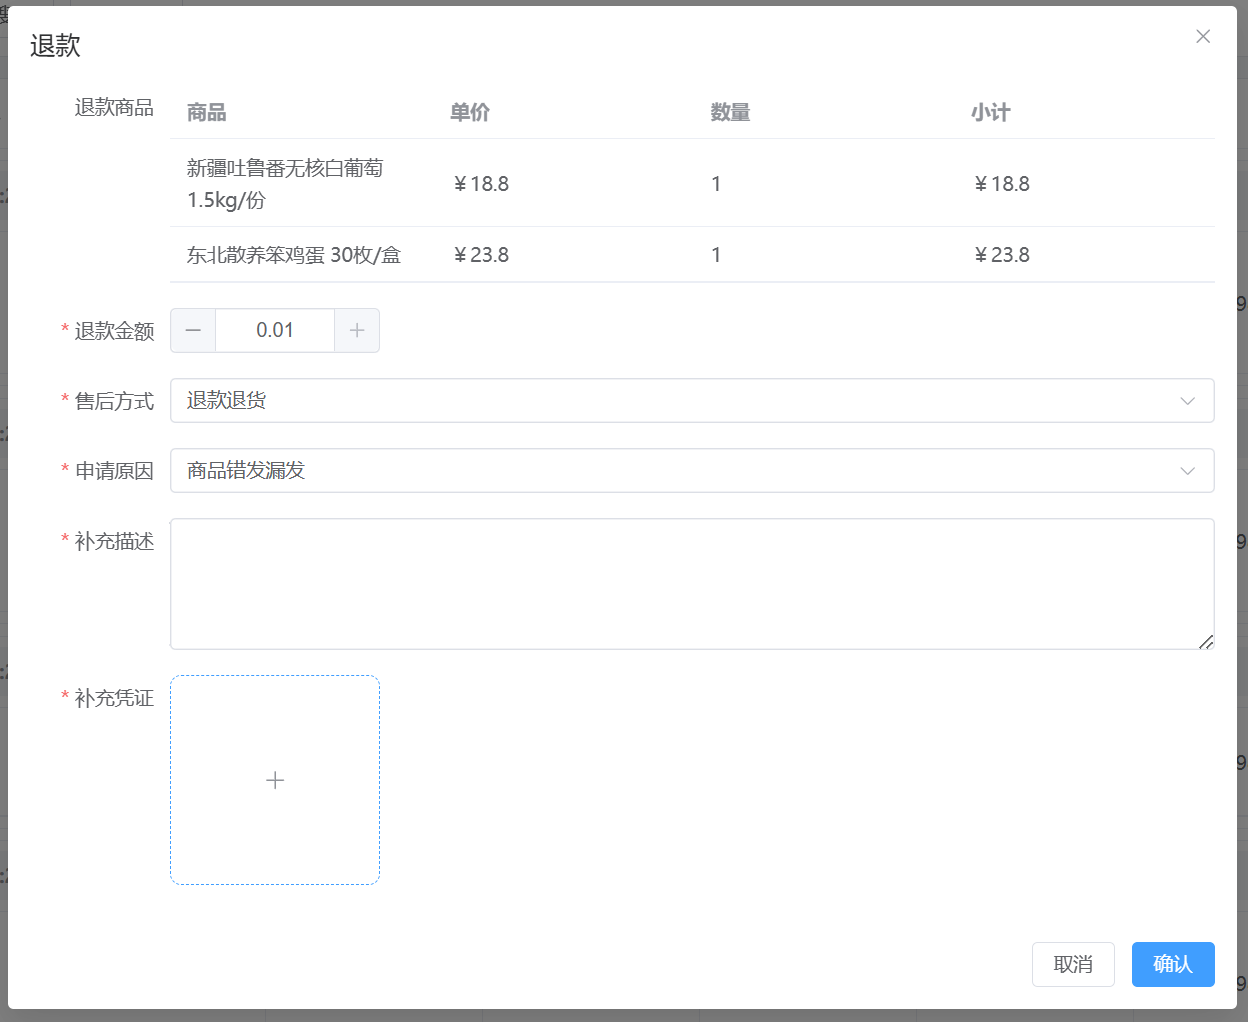Confirm the refund with the 确认 button
Viewport: 1248px width, 1022px height.
pyautogui.click(x=1173, y=964)
